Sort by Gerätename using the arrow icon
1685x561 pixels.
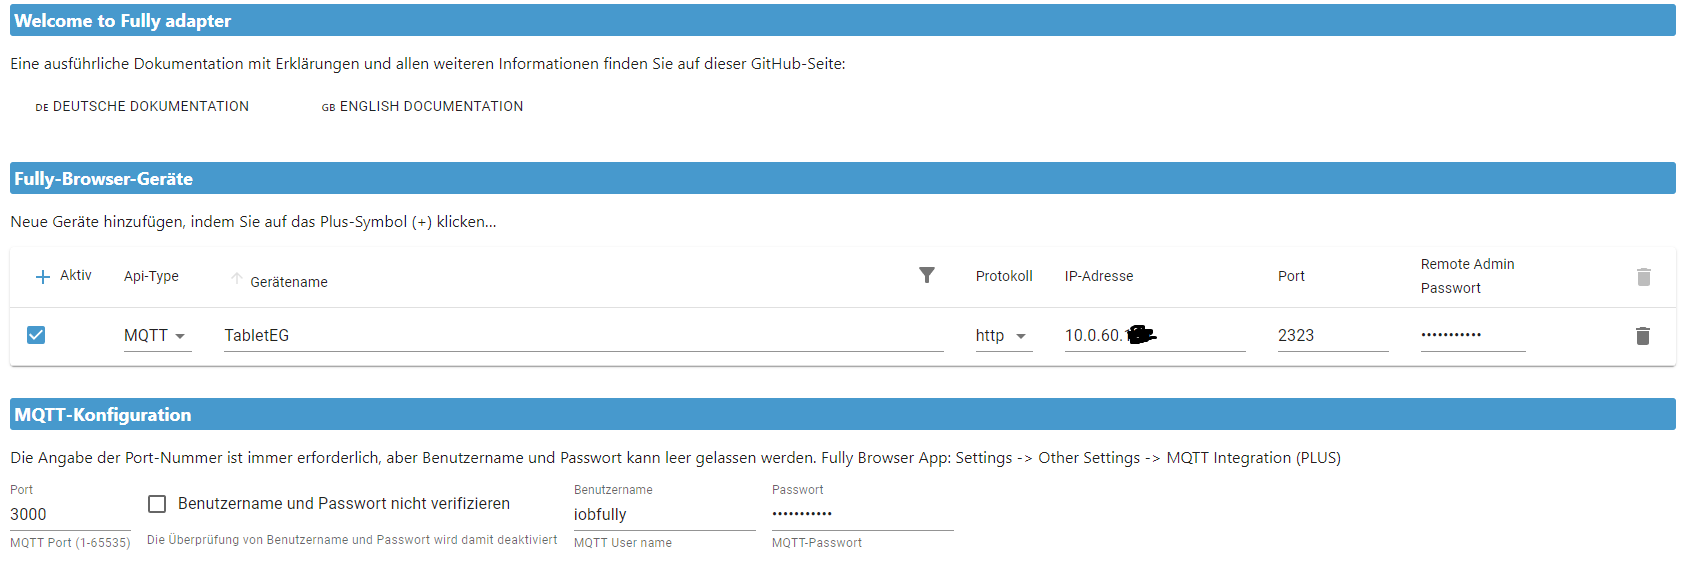(237, 279)
